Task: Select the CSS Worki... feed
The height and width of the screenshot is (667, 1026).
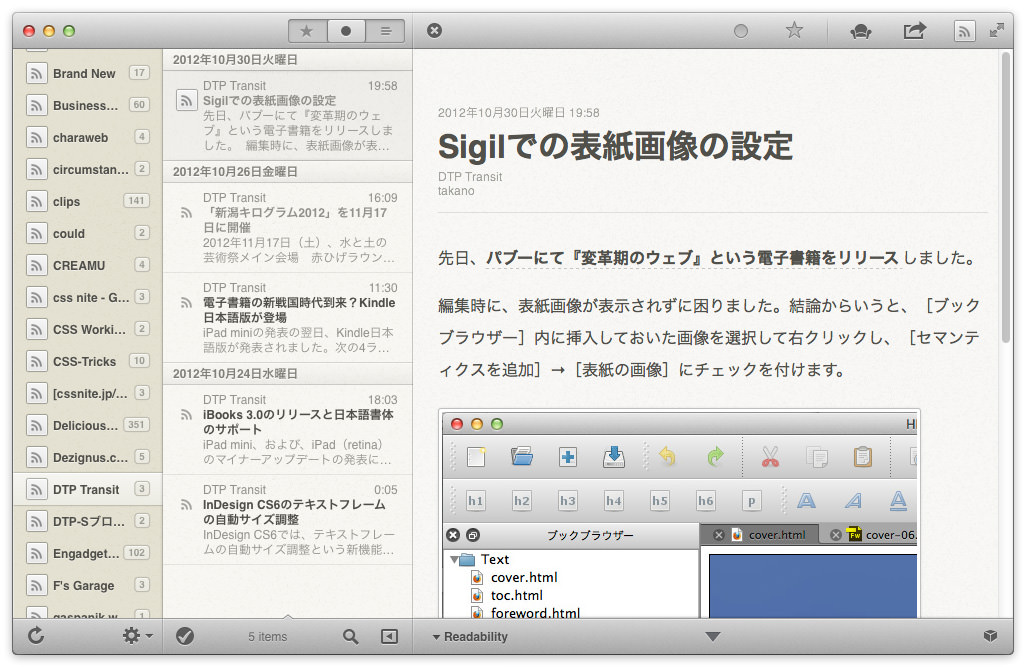Action: (x=88, y=330)
